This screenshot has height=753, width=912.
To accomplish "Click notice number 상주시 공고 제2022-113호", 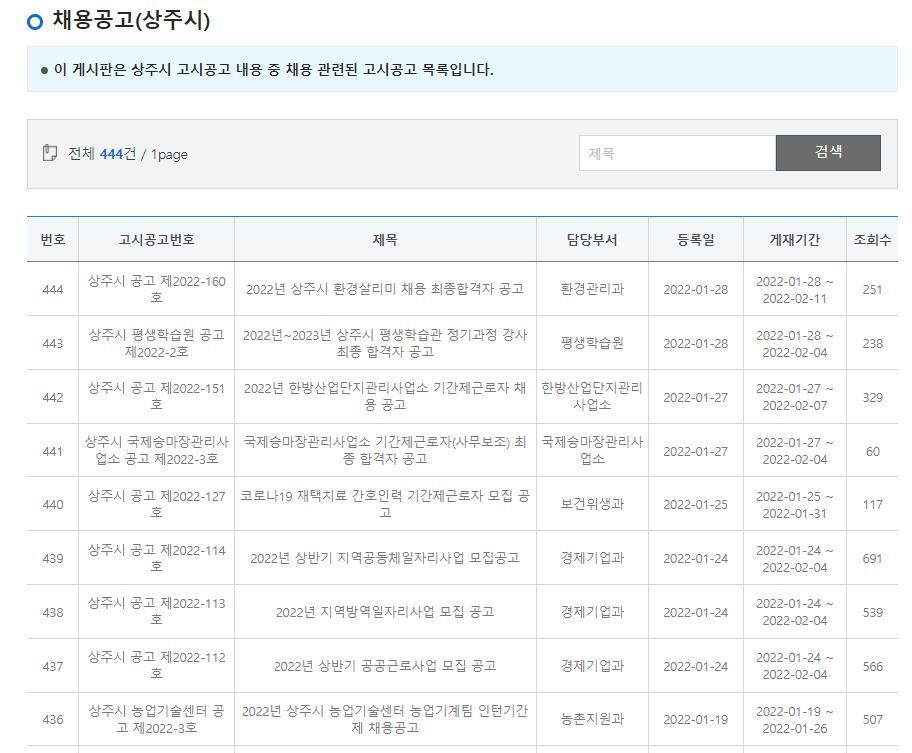I will (156, 612).
